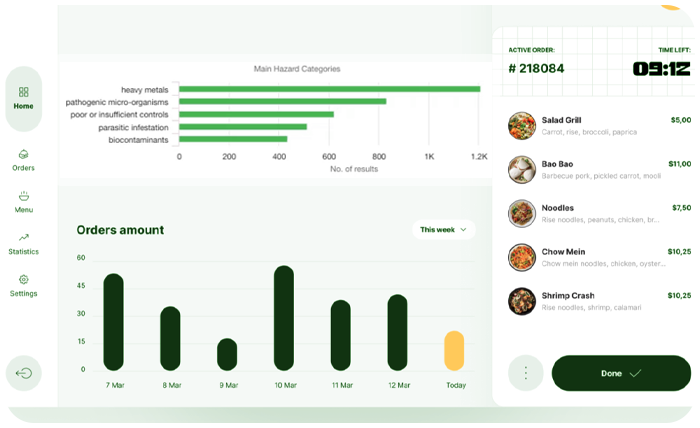Click the 7 Mar orders bar
700x428 pixels.
[114, 322]
